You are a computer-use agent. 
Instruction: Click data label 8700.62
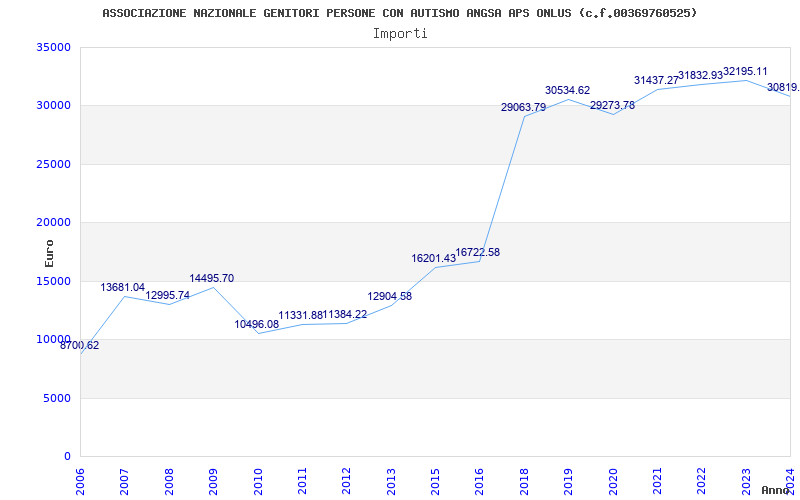click(80, 345)
